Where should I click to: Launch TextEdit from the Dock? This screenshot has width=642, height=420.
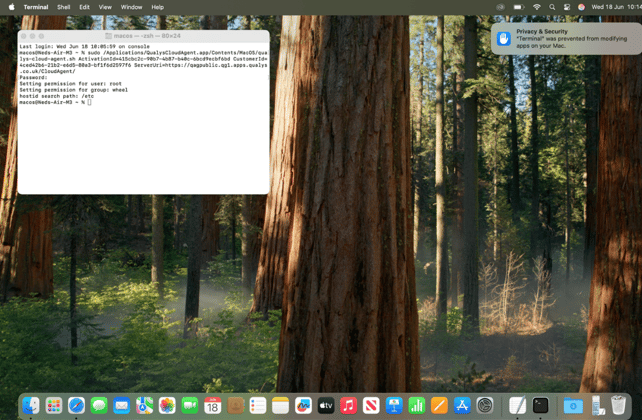pyautogui.click(x=518, y=406)
